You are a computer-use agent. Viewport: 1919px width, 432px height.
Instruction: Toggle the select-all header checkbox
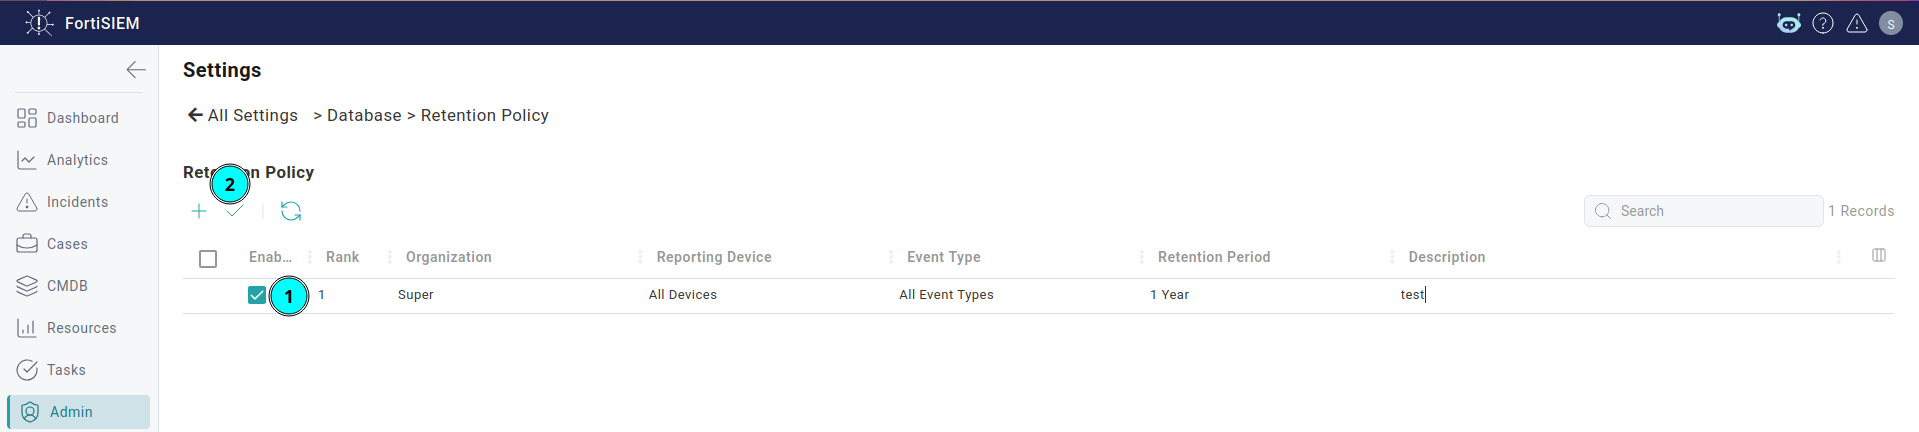tap(208, 259)
